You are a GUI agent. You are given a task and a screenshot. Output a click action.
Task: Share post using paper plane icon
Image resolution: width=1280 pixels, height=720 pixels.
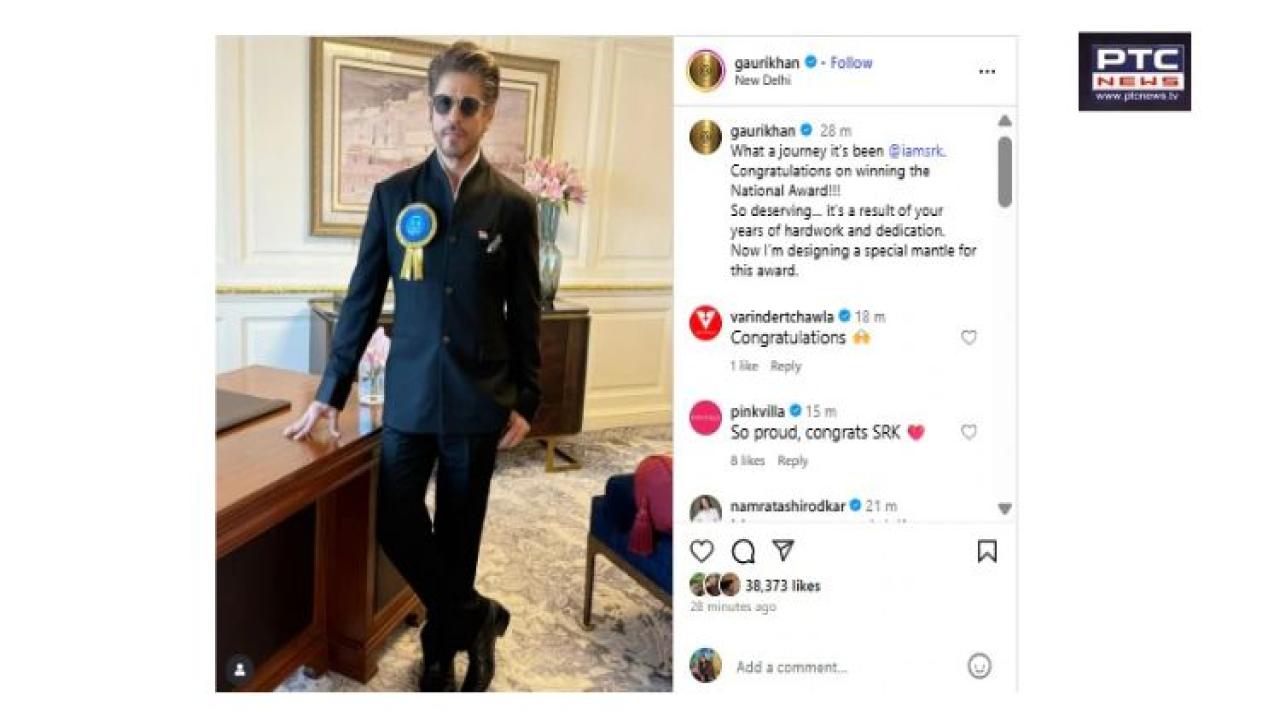pyautogui.click(x=783, y=550)
